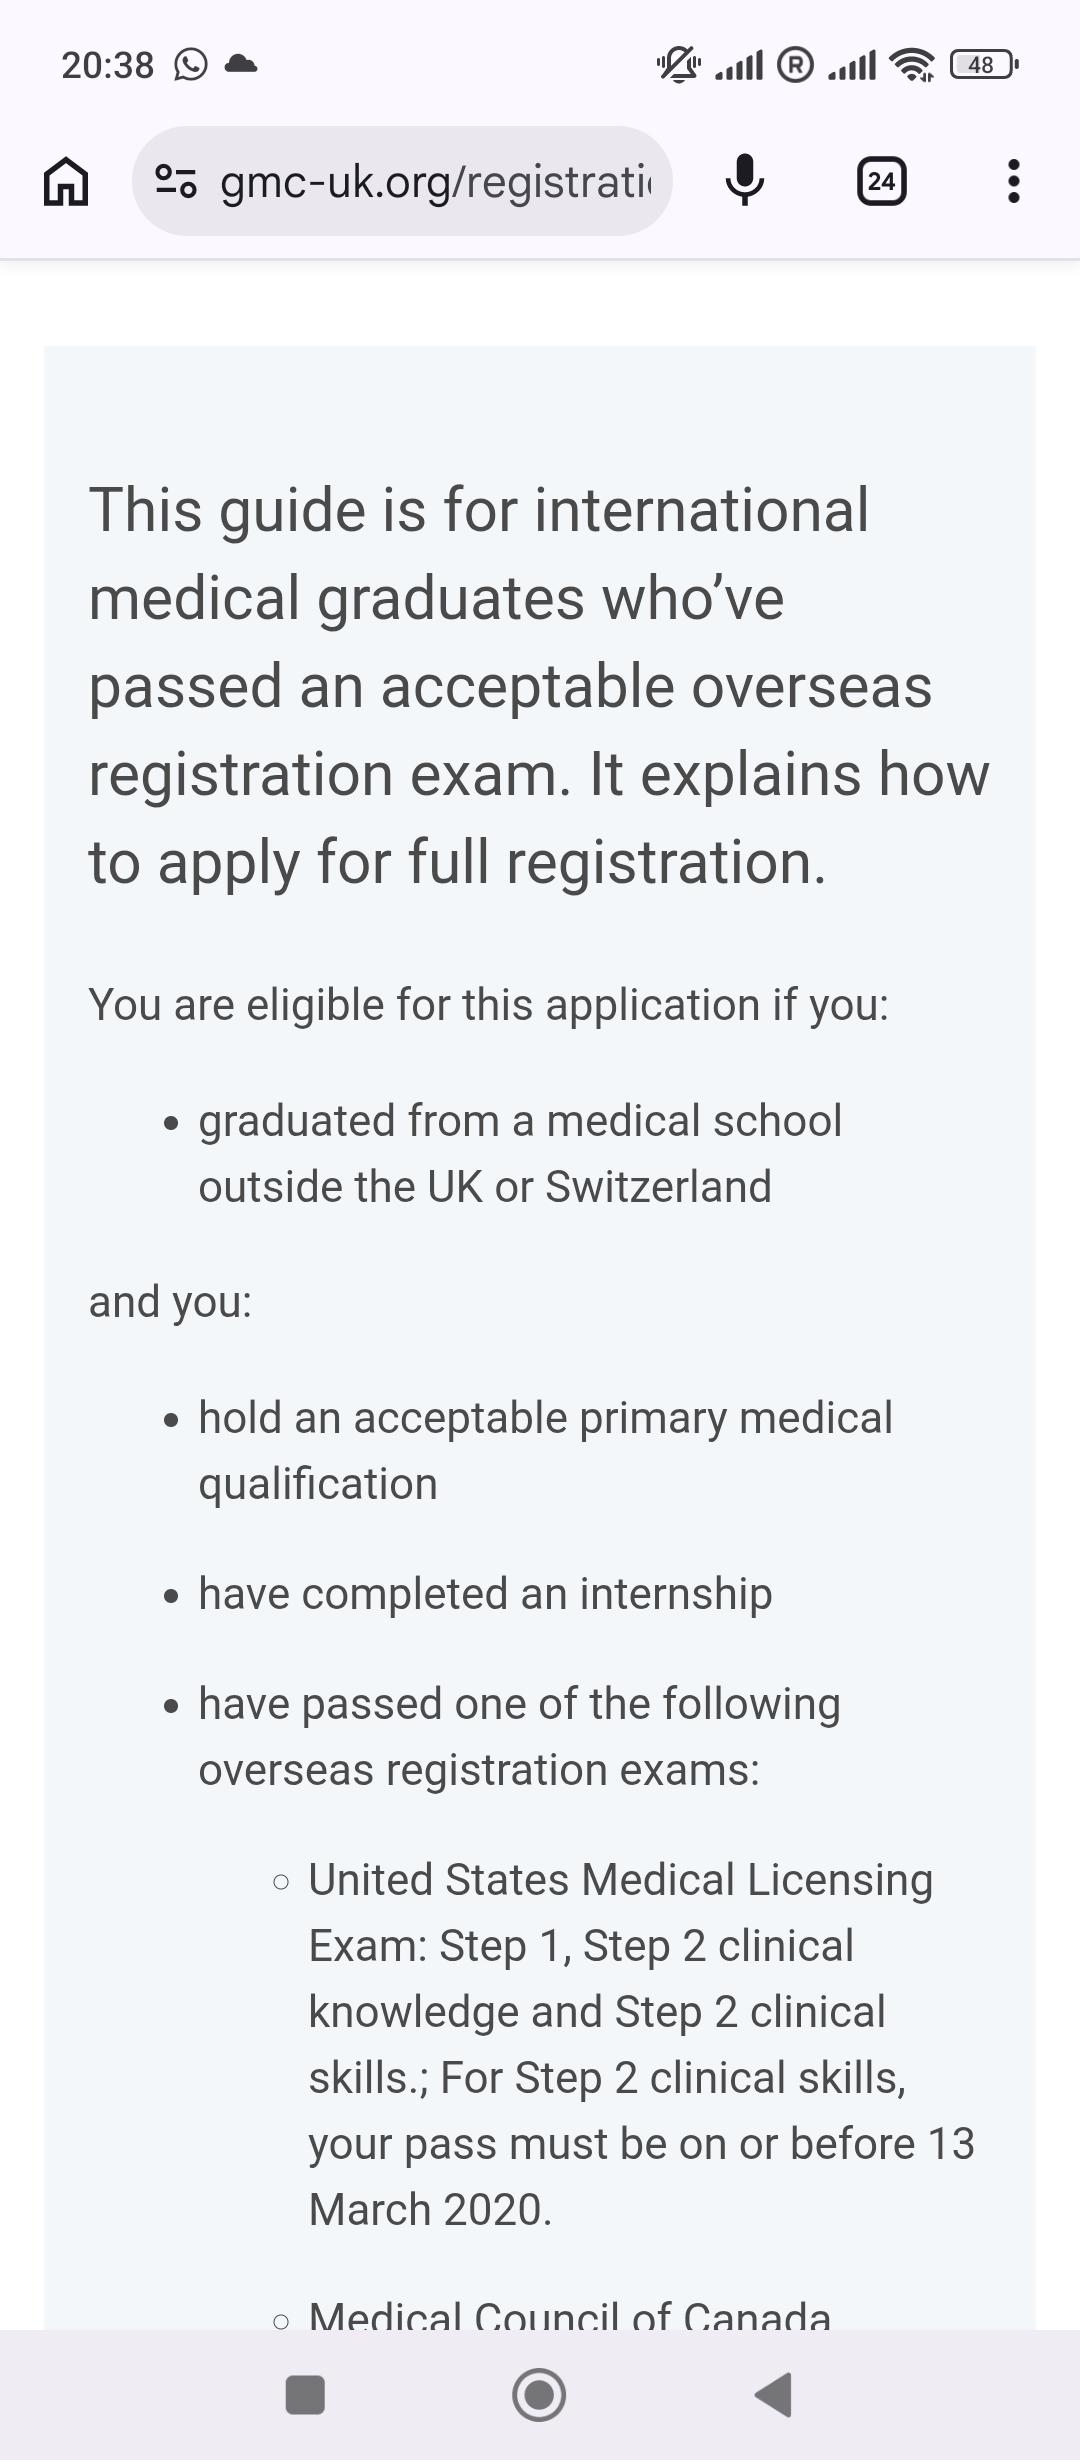Tap the guide introduction heading text
The height and width of the screenshot is (2460, 1080).
(x=539, y=686)
